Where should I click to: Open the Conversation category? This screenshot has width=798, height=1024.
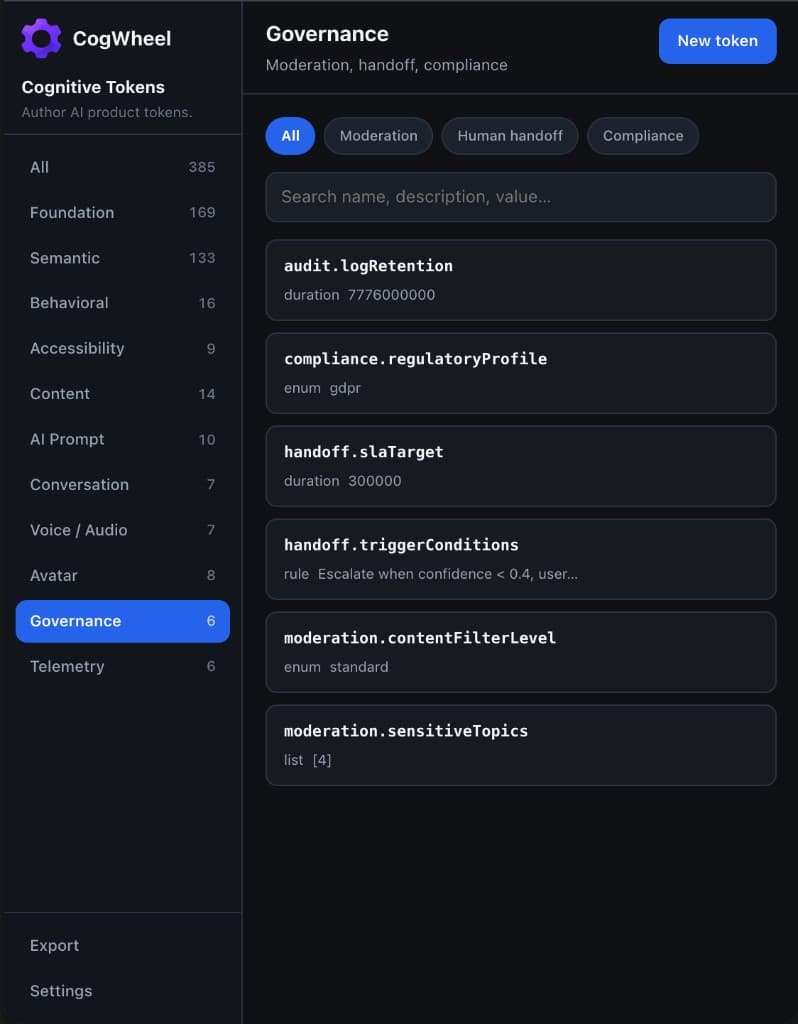point(122,485)
